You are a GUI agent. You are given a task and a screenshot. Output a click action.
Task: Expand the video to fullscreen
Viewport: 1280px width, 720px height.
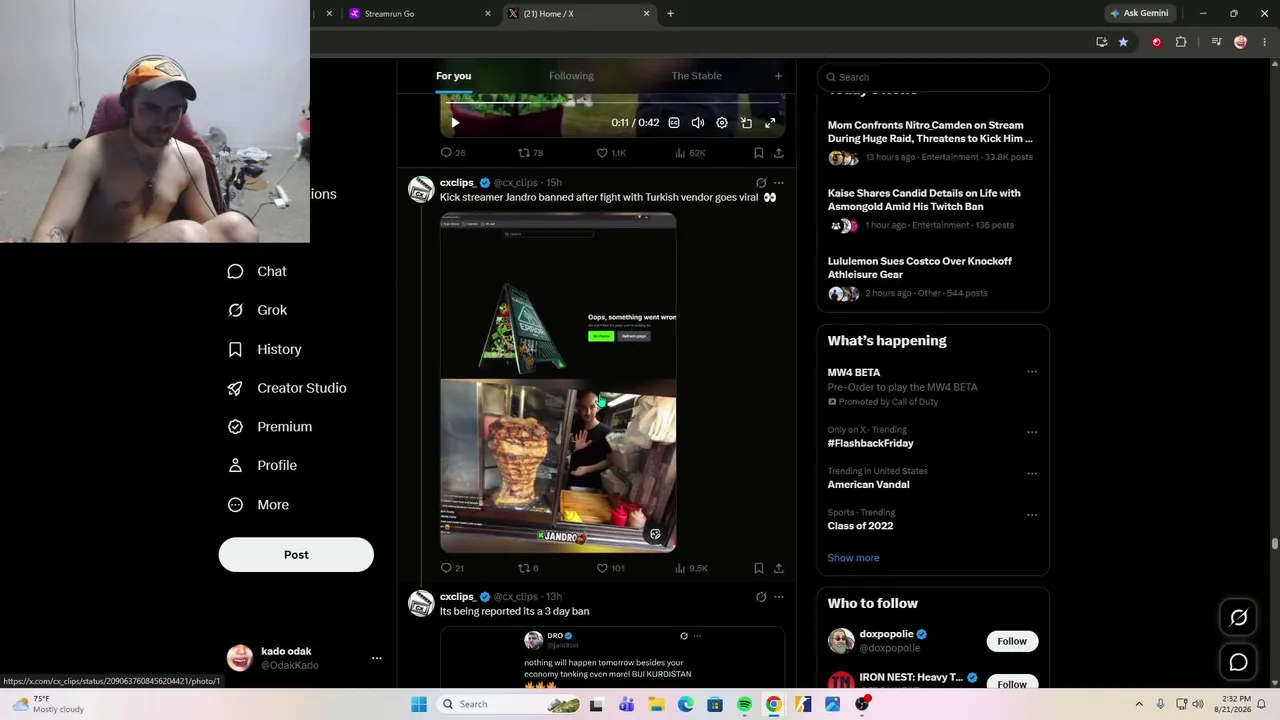click(x=770, y=123)
